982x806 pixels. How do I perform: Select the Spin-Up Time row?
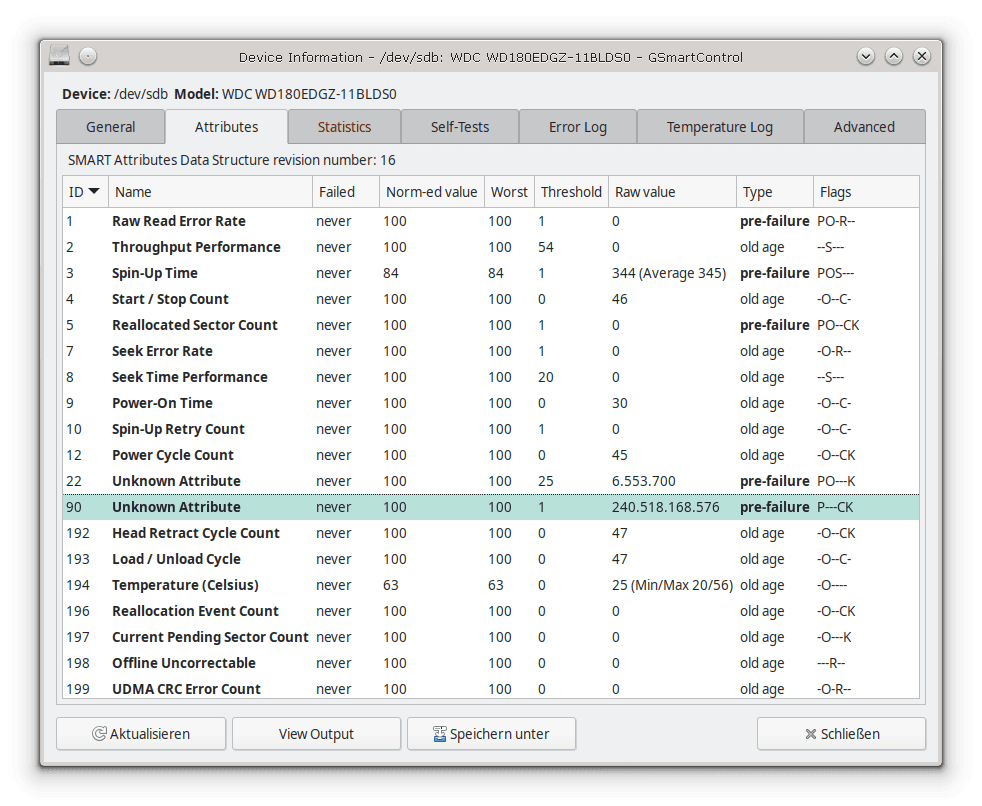click(x=491, y=273)
